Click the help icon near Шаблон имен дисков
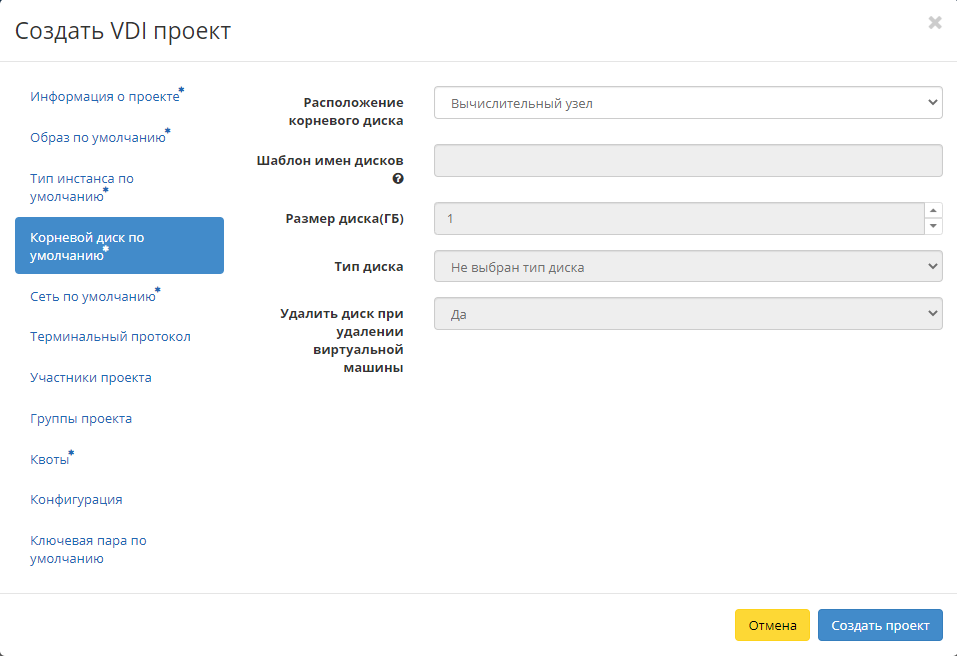 coord(398,179)
